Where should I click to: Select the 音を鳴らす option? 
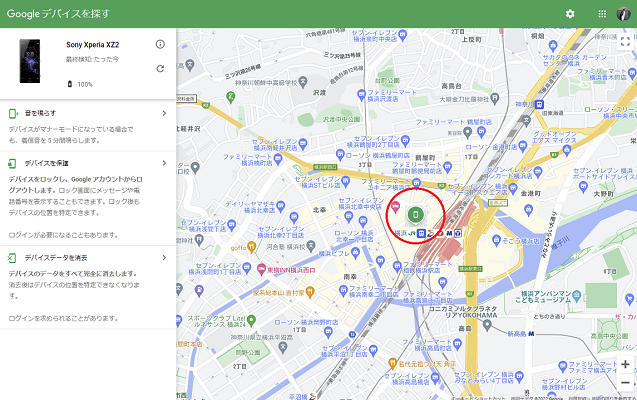[88, 126]
